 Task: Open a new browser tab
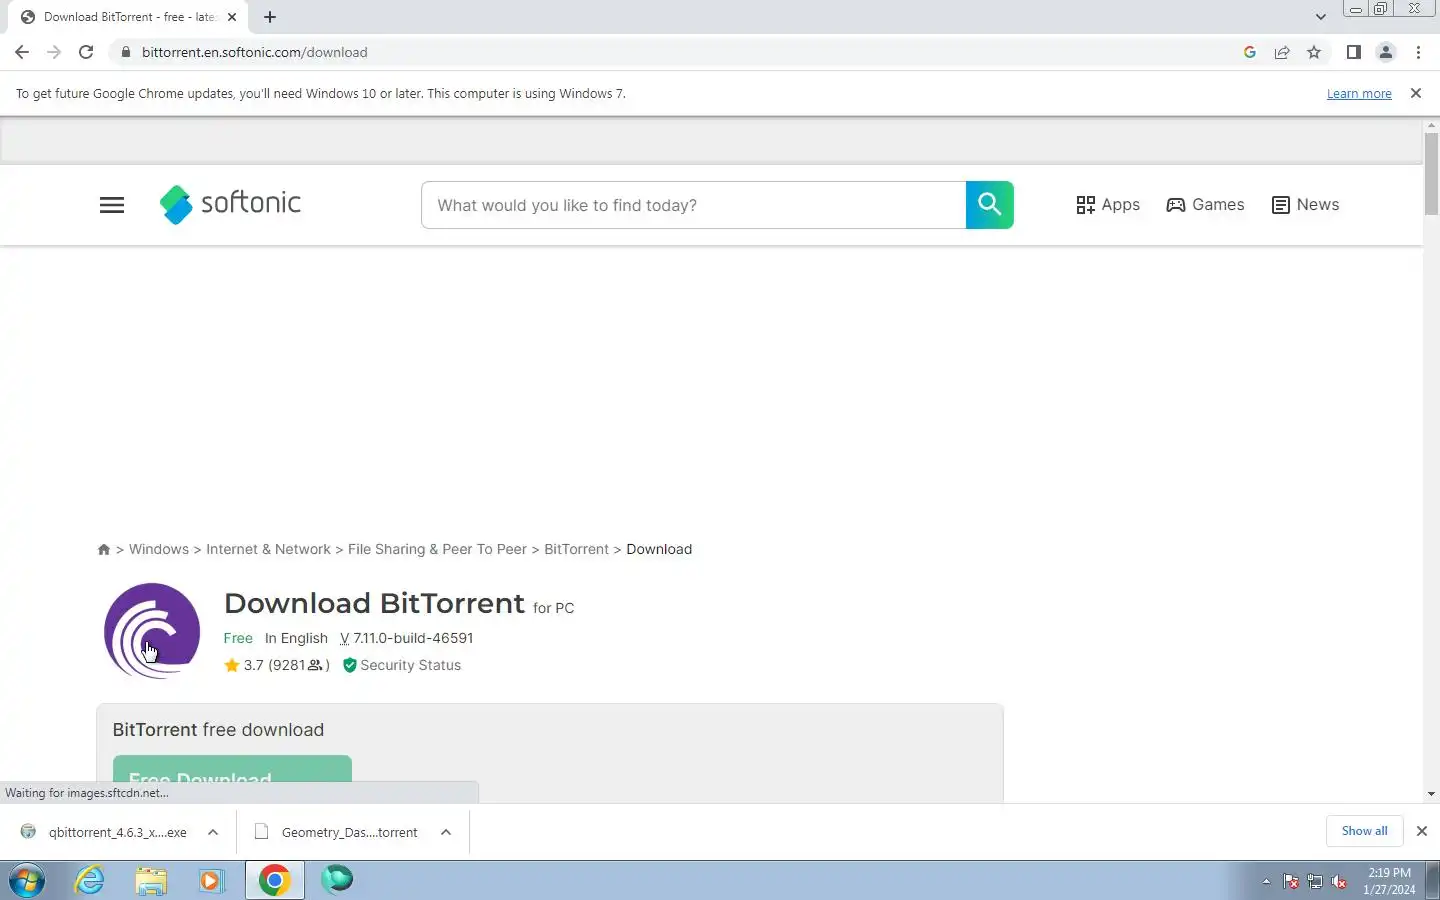270,17
